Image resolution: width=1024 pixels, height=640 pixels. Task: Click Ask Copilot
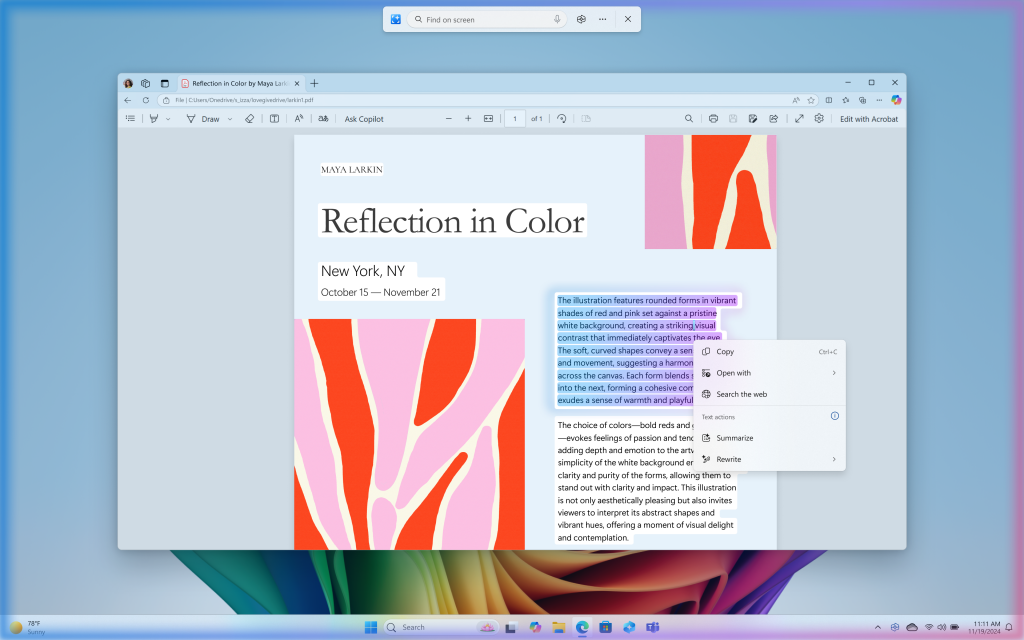point(362,118)
